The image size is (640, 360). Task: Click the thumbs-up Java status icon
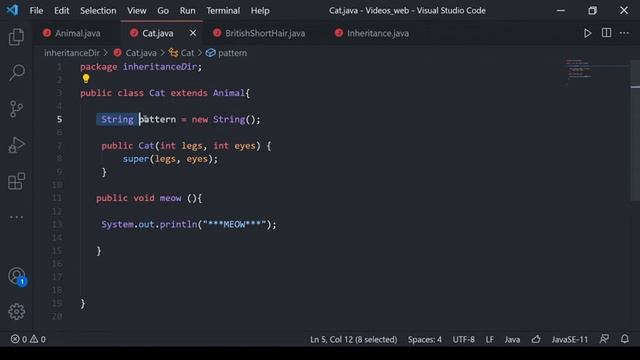[536, 339]
